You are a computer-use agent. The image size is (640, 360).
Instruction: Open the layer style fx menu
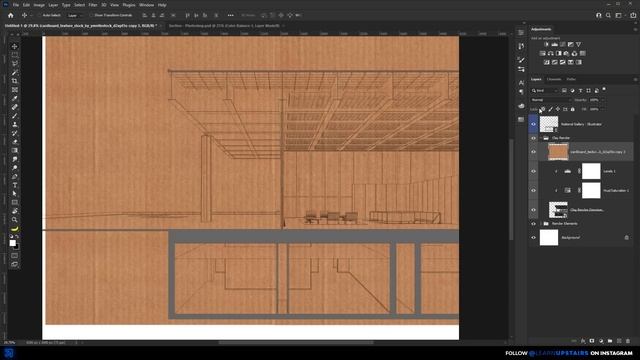coord(583,341)
